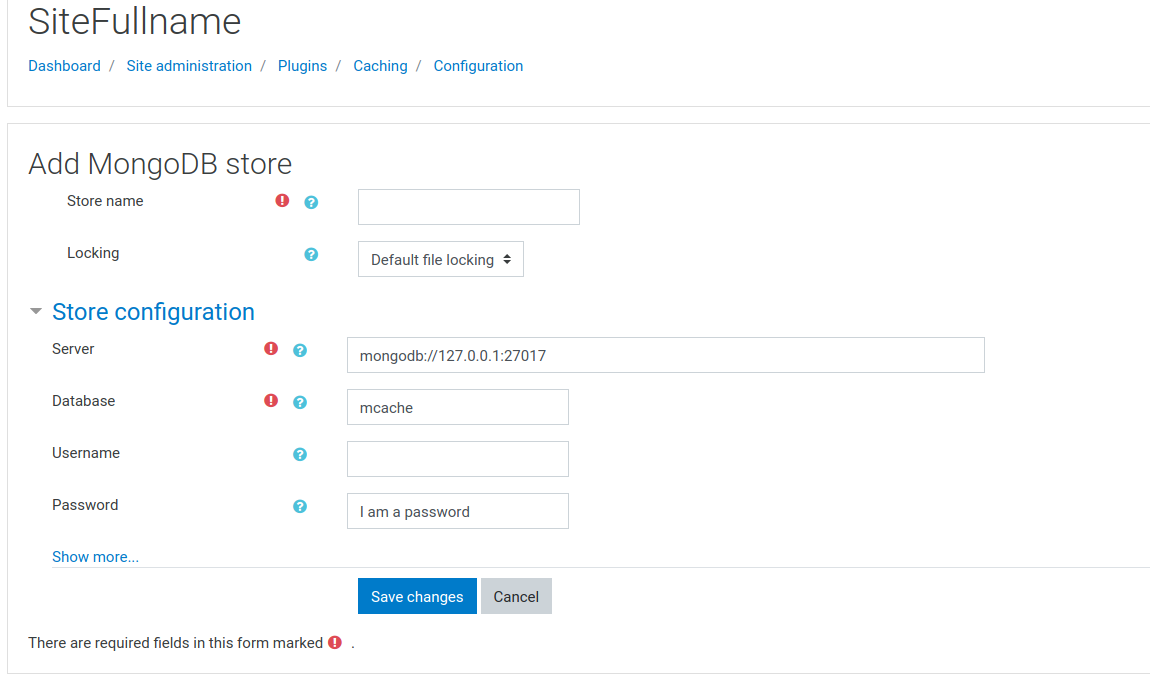Open help icon for Password field

[300, 506]
